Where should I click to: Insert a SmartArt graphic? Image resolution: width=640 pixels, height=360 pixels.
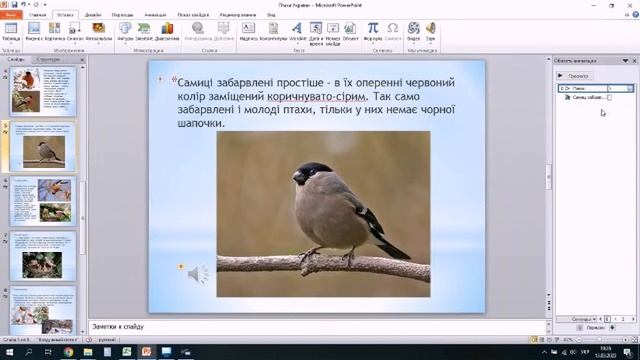(144, 29)
